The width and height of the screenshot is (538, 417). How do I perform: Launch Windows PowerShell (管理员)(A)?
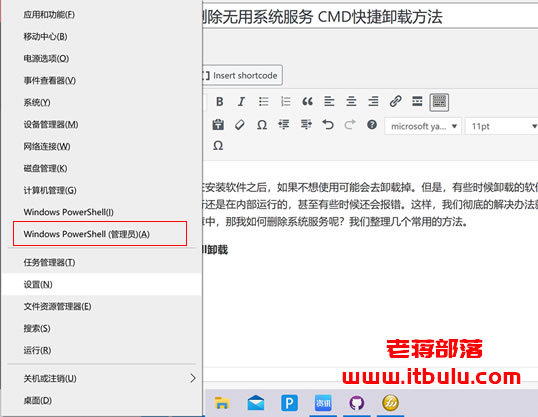tap(102, 234)
